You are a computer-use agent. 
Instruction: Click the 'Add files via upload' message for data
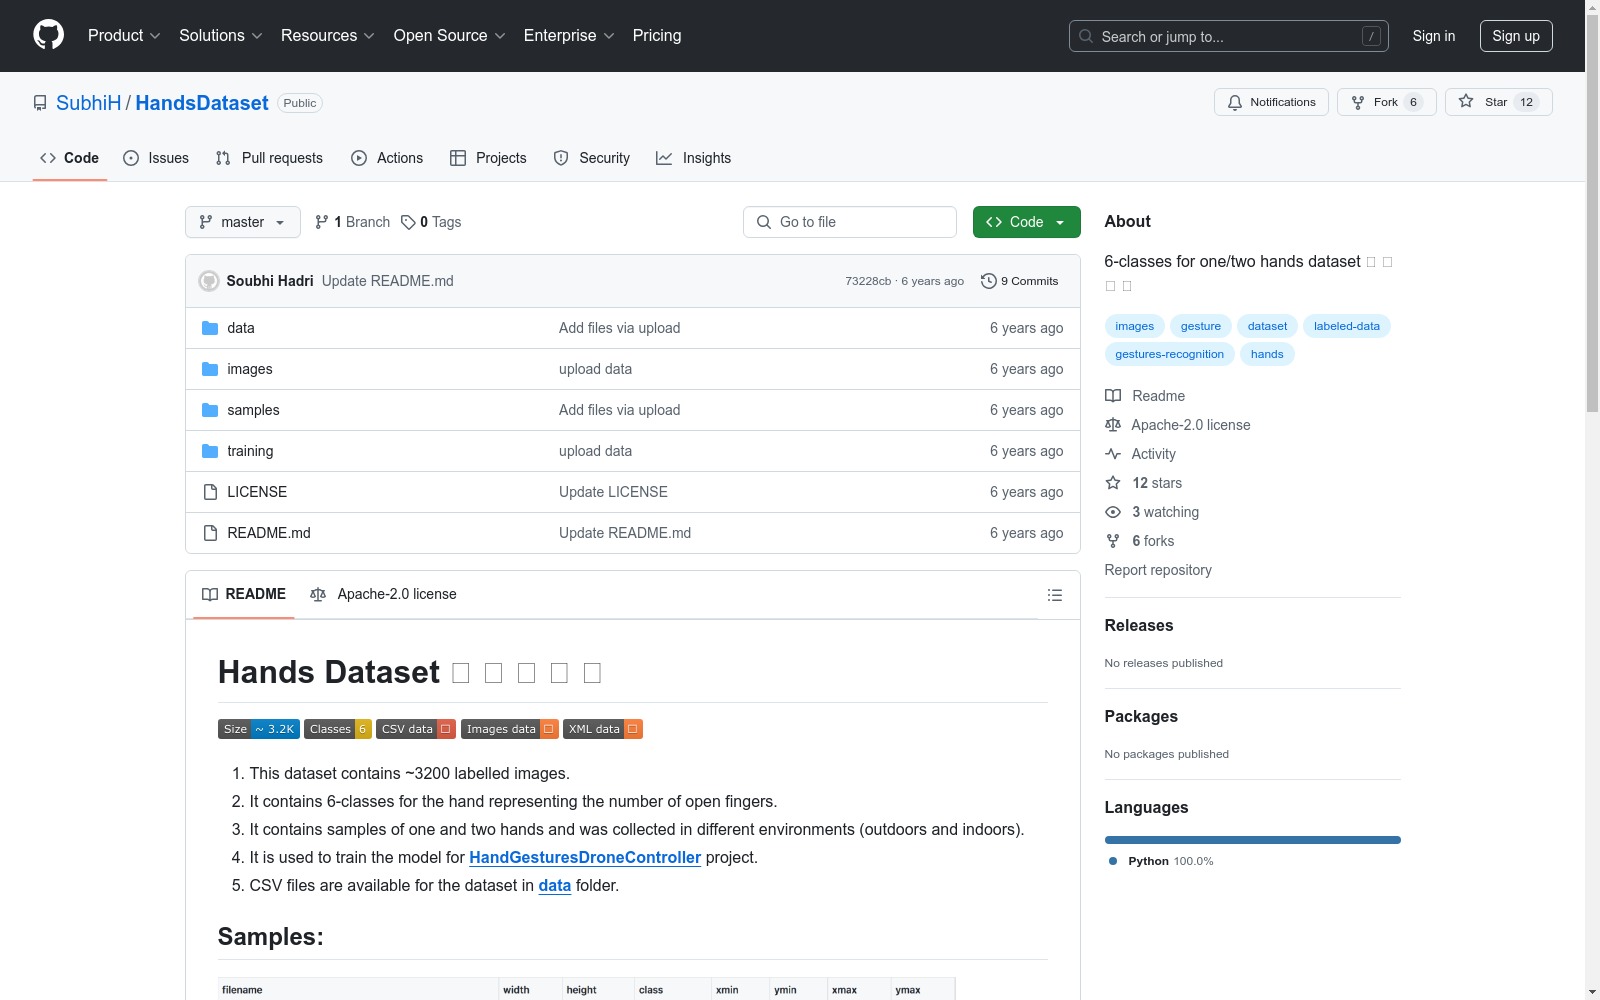pyautogui.click(x=620, y=328)
